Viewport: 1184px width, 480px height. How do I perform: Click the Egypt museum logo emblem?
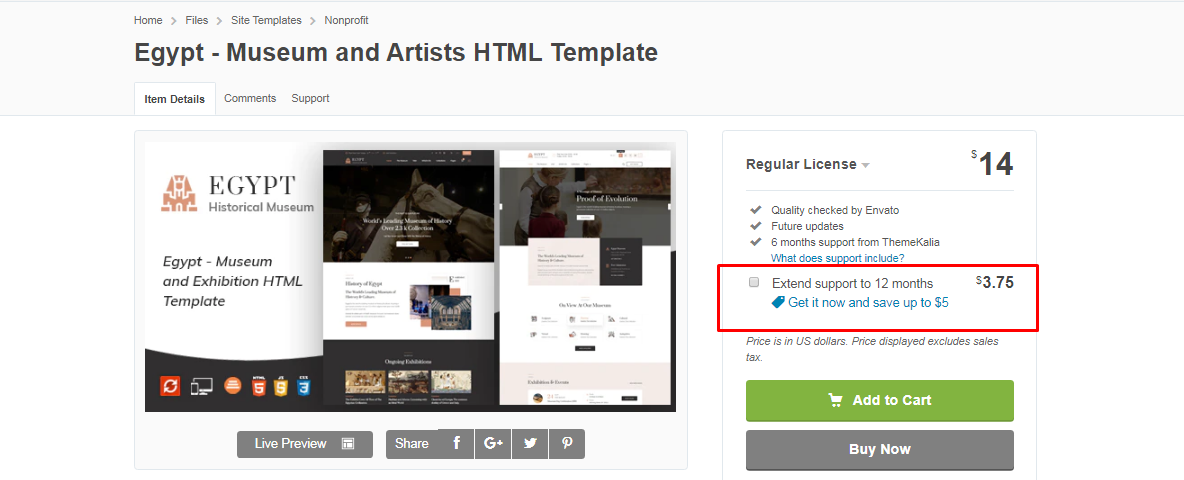(x=179, y=193)
